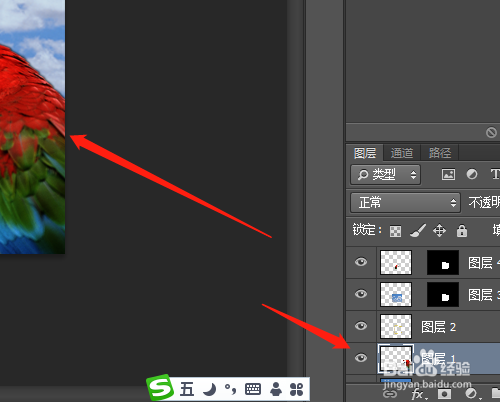Create new fill or adjustment layer
This screenshot has width=500, height=402.
point(472,394)
